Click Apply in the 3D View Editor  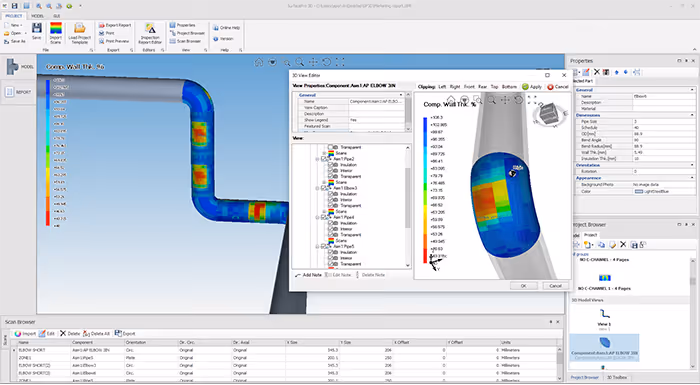[x=532, y=87]
